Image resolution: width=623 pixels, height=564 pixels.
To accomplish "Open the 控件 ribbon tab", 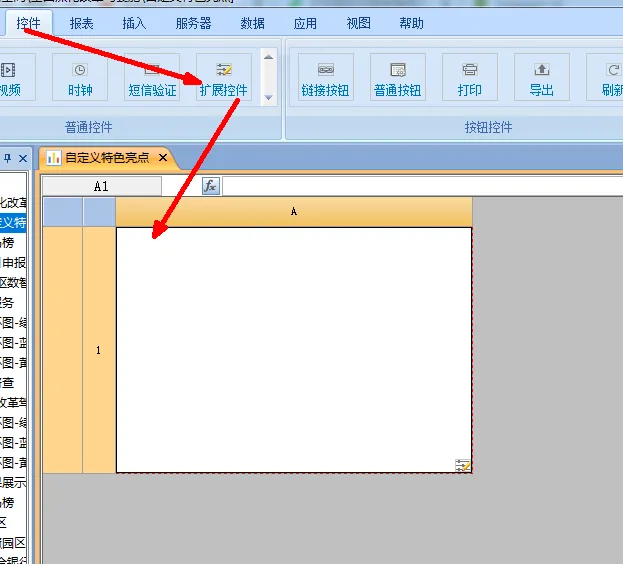I will tap(29, 23).
